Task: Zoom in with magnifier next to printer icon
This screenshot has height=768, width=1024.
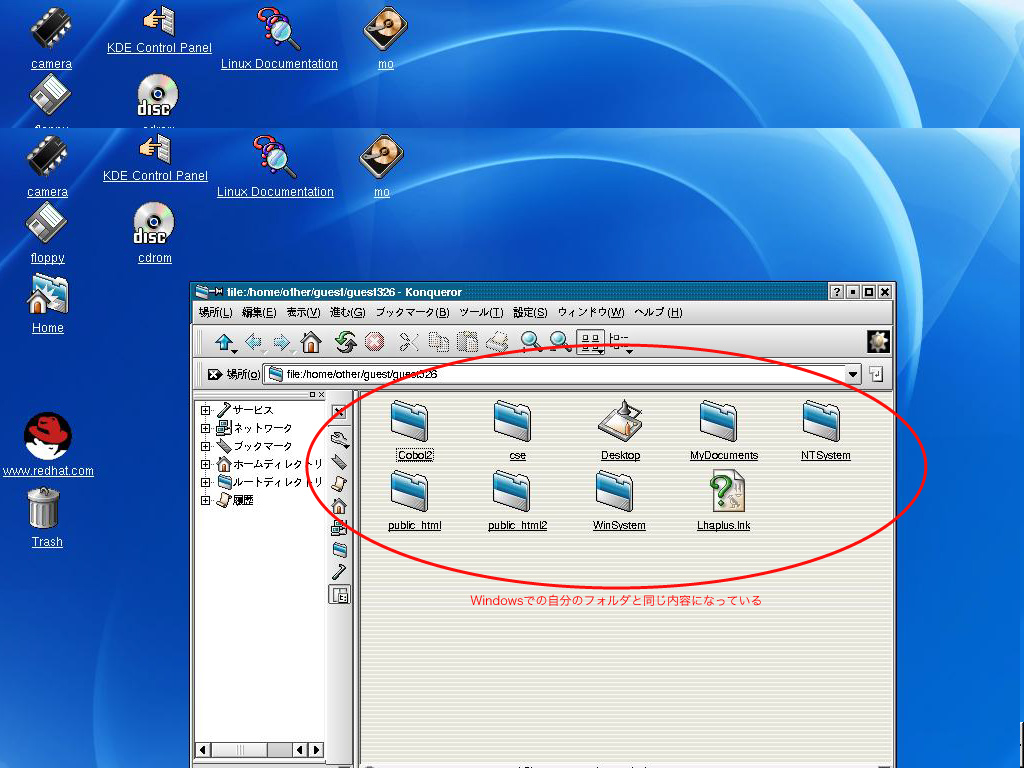Action: [530, 342]
